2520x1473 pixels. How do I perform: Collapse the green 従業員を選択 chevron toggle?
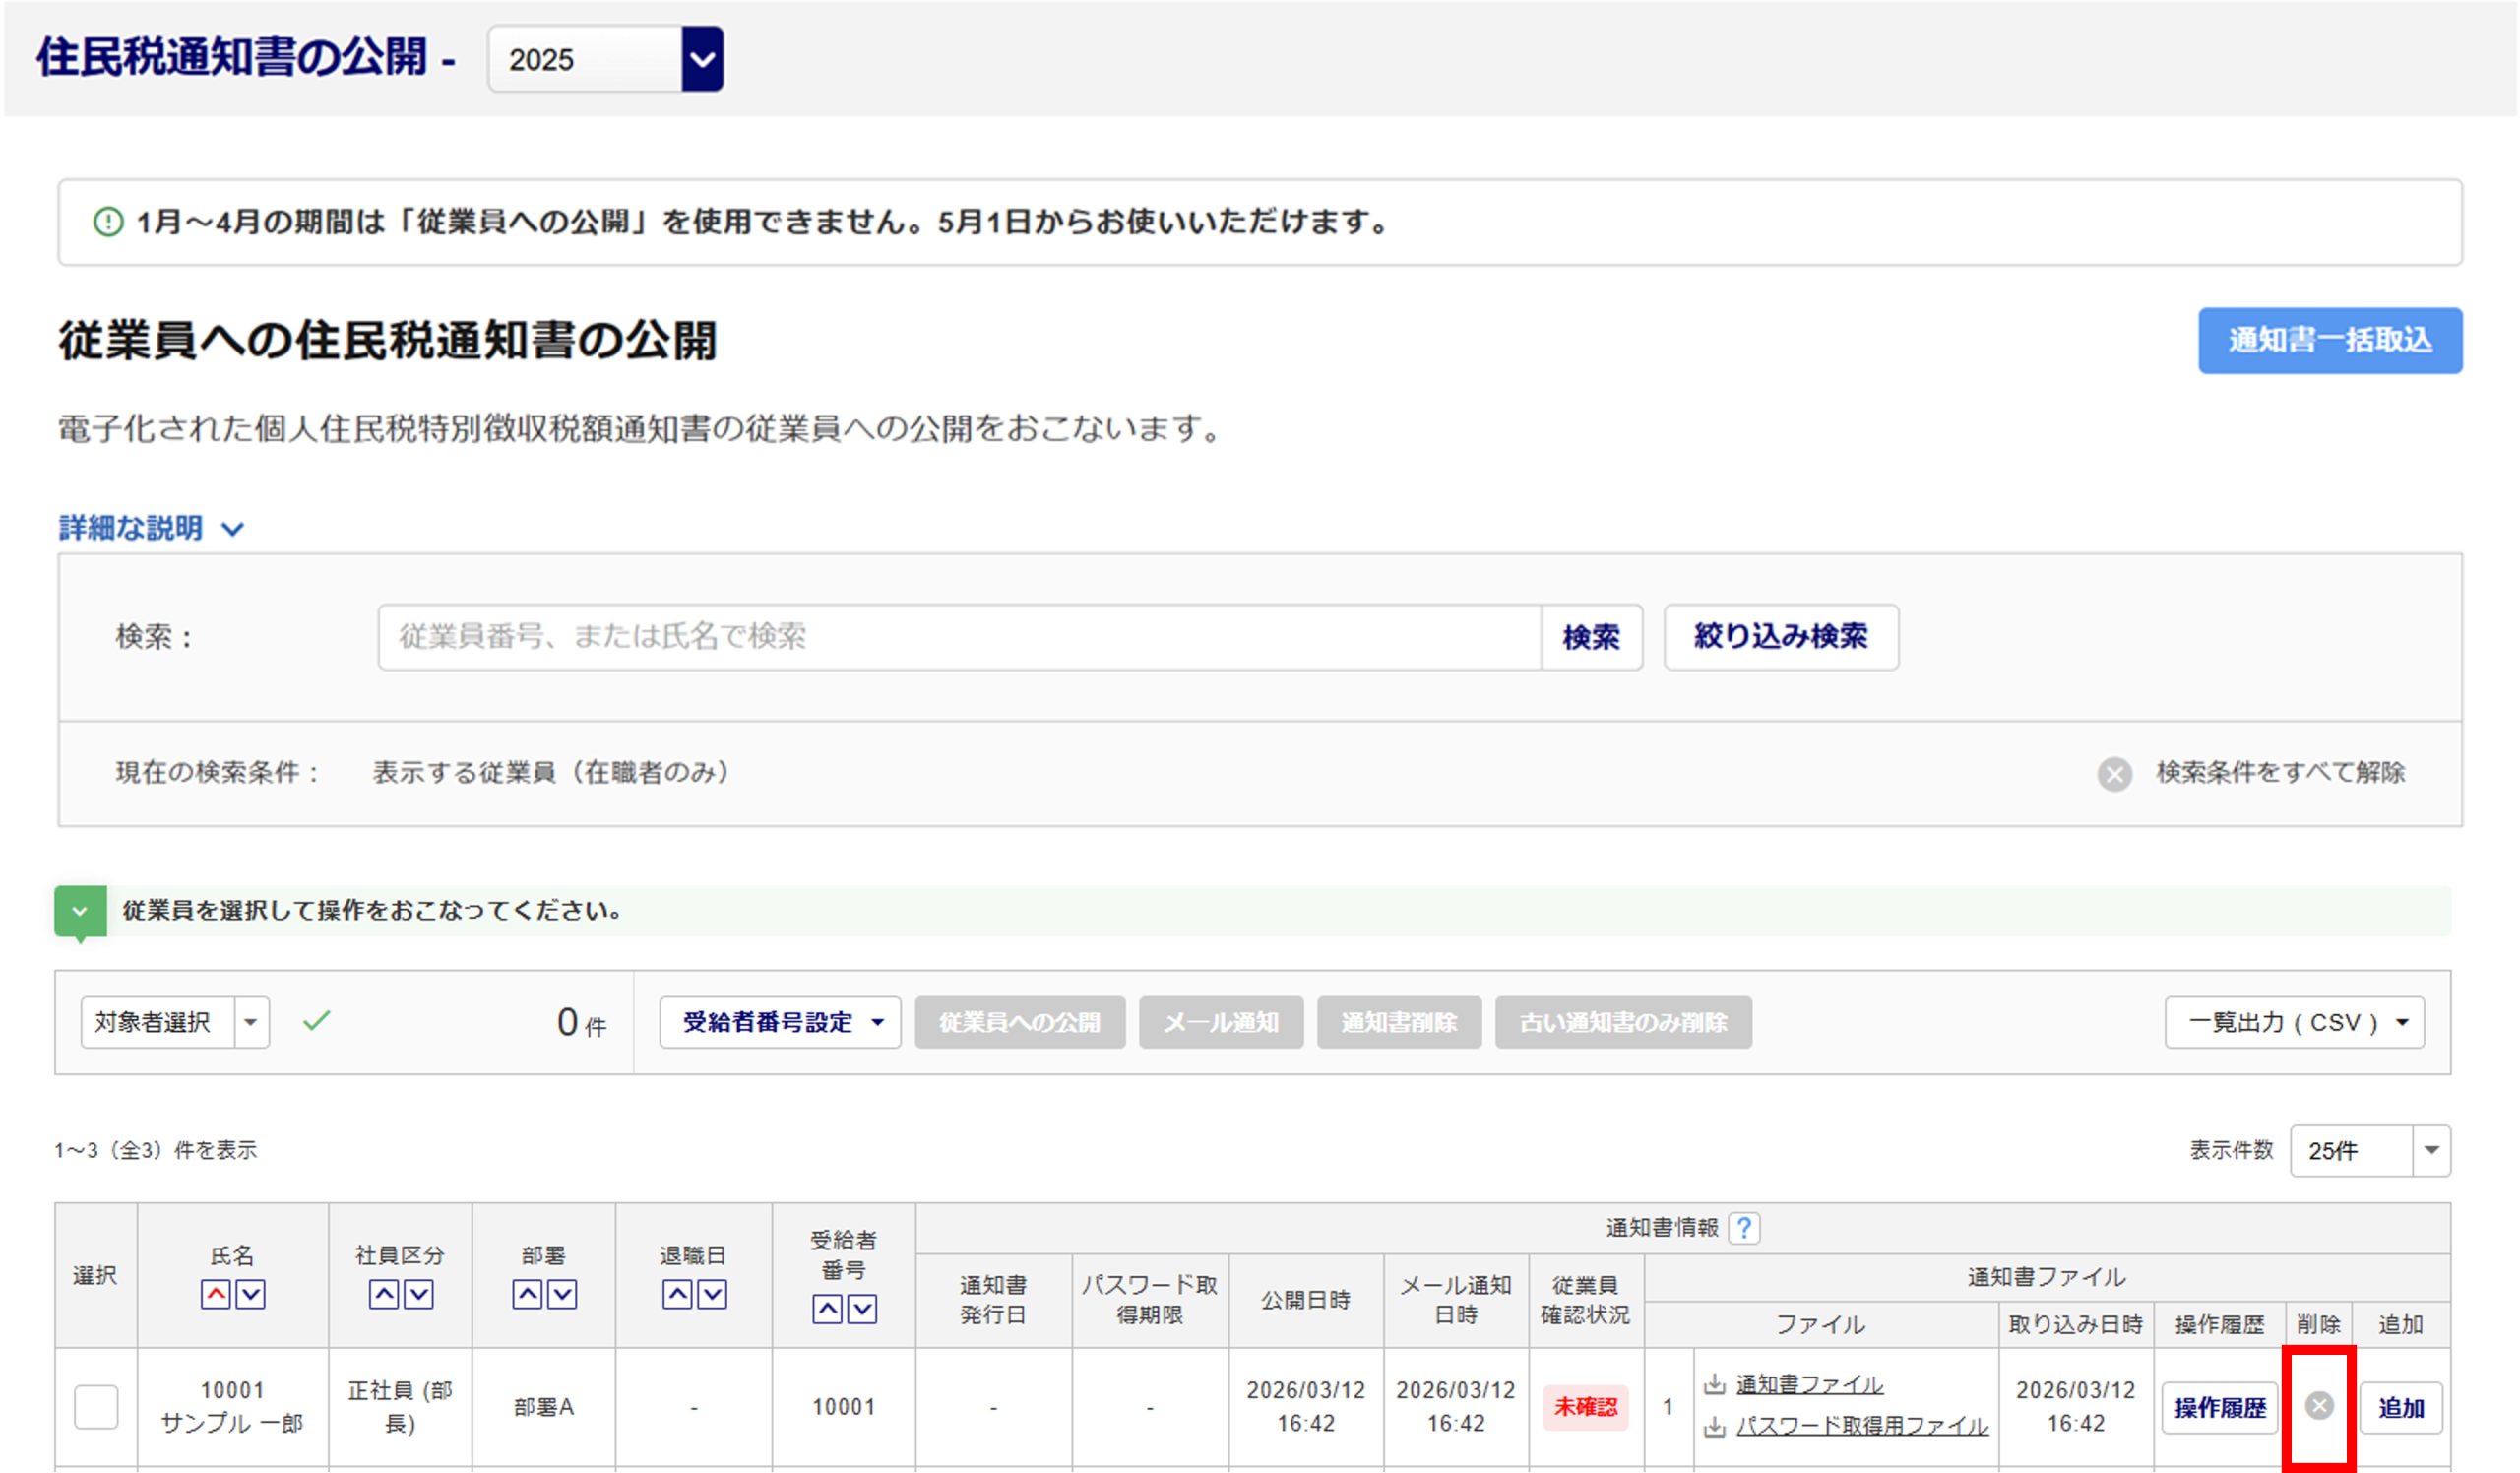[x=80, y=911]
